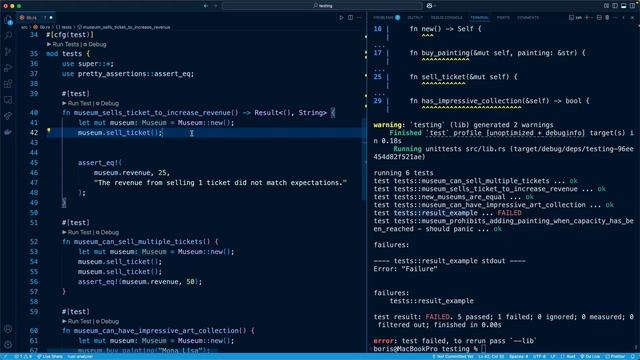Debug test museum_can_sell_multiple_tickets
This screenshot has height=360, width=640.
[107, 232]
